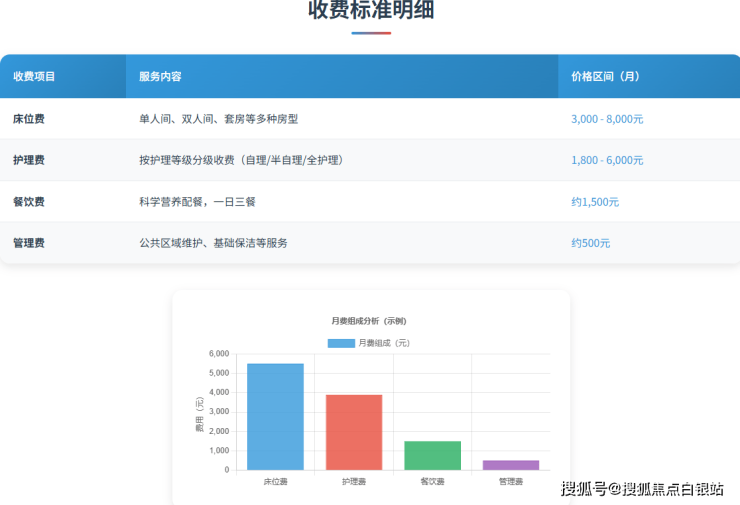Click the blue 床位费 bar
The image size is (740, 505).
275,417
